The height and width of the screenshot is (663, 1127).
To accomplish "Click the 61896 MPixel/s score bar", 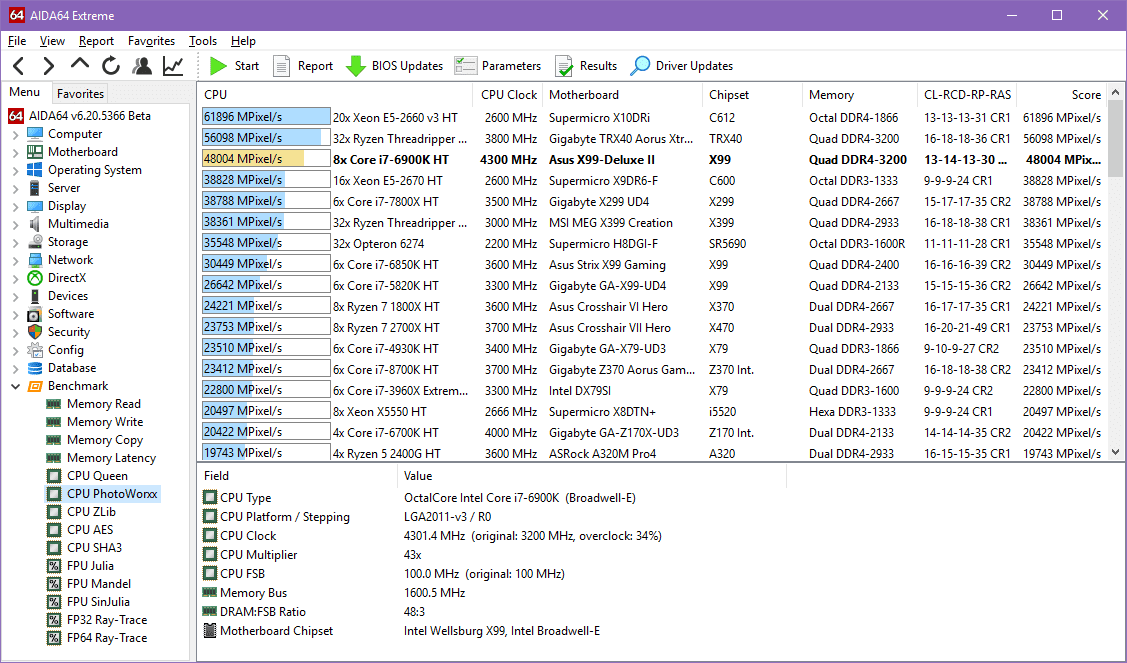I will [266, 117].
